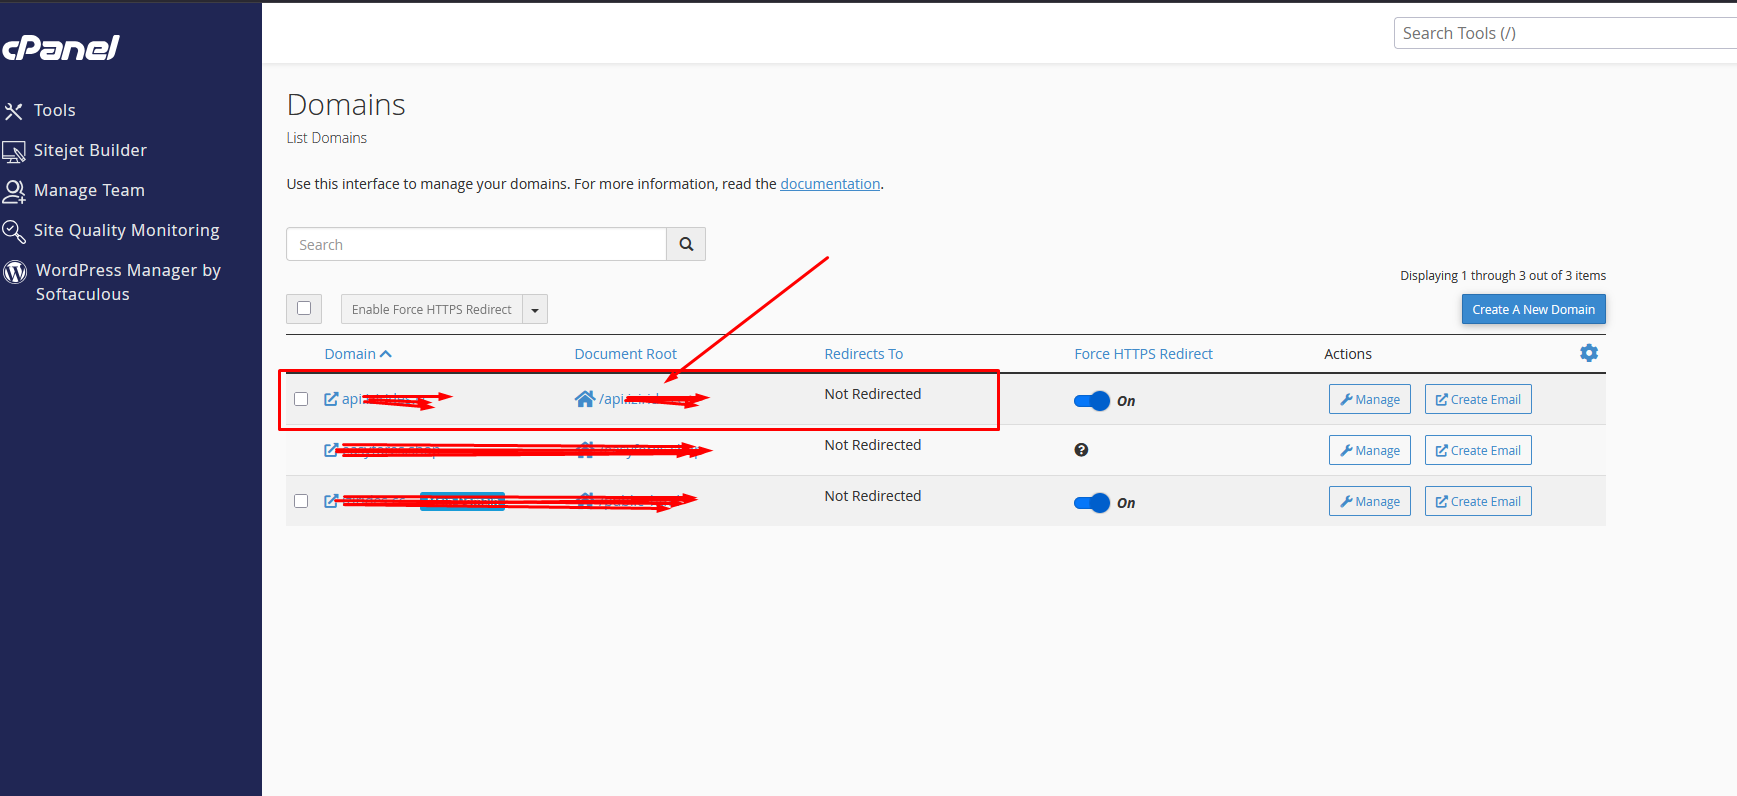This screenshot has height=796, width=1737.
Task: Open the documentation link
Action: [830, 184]
